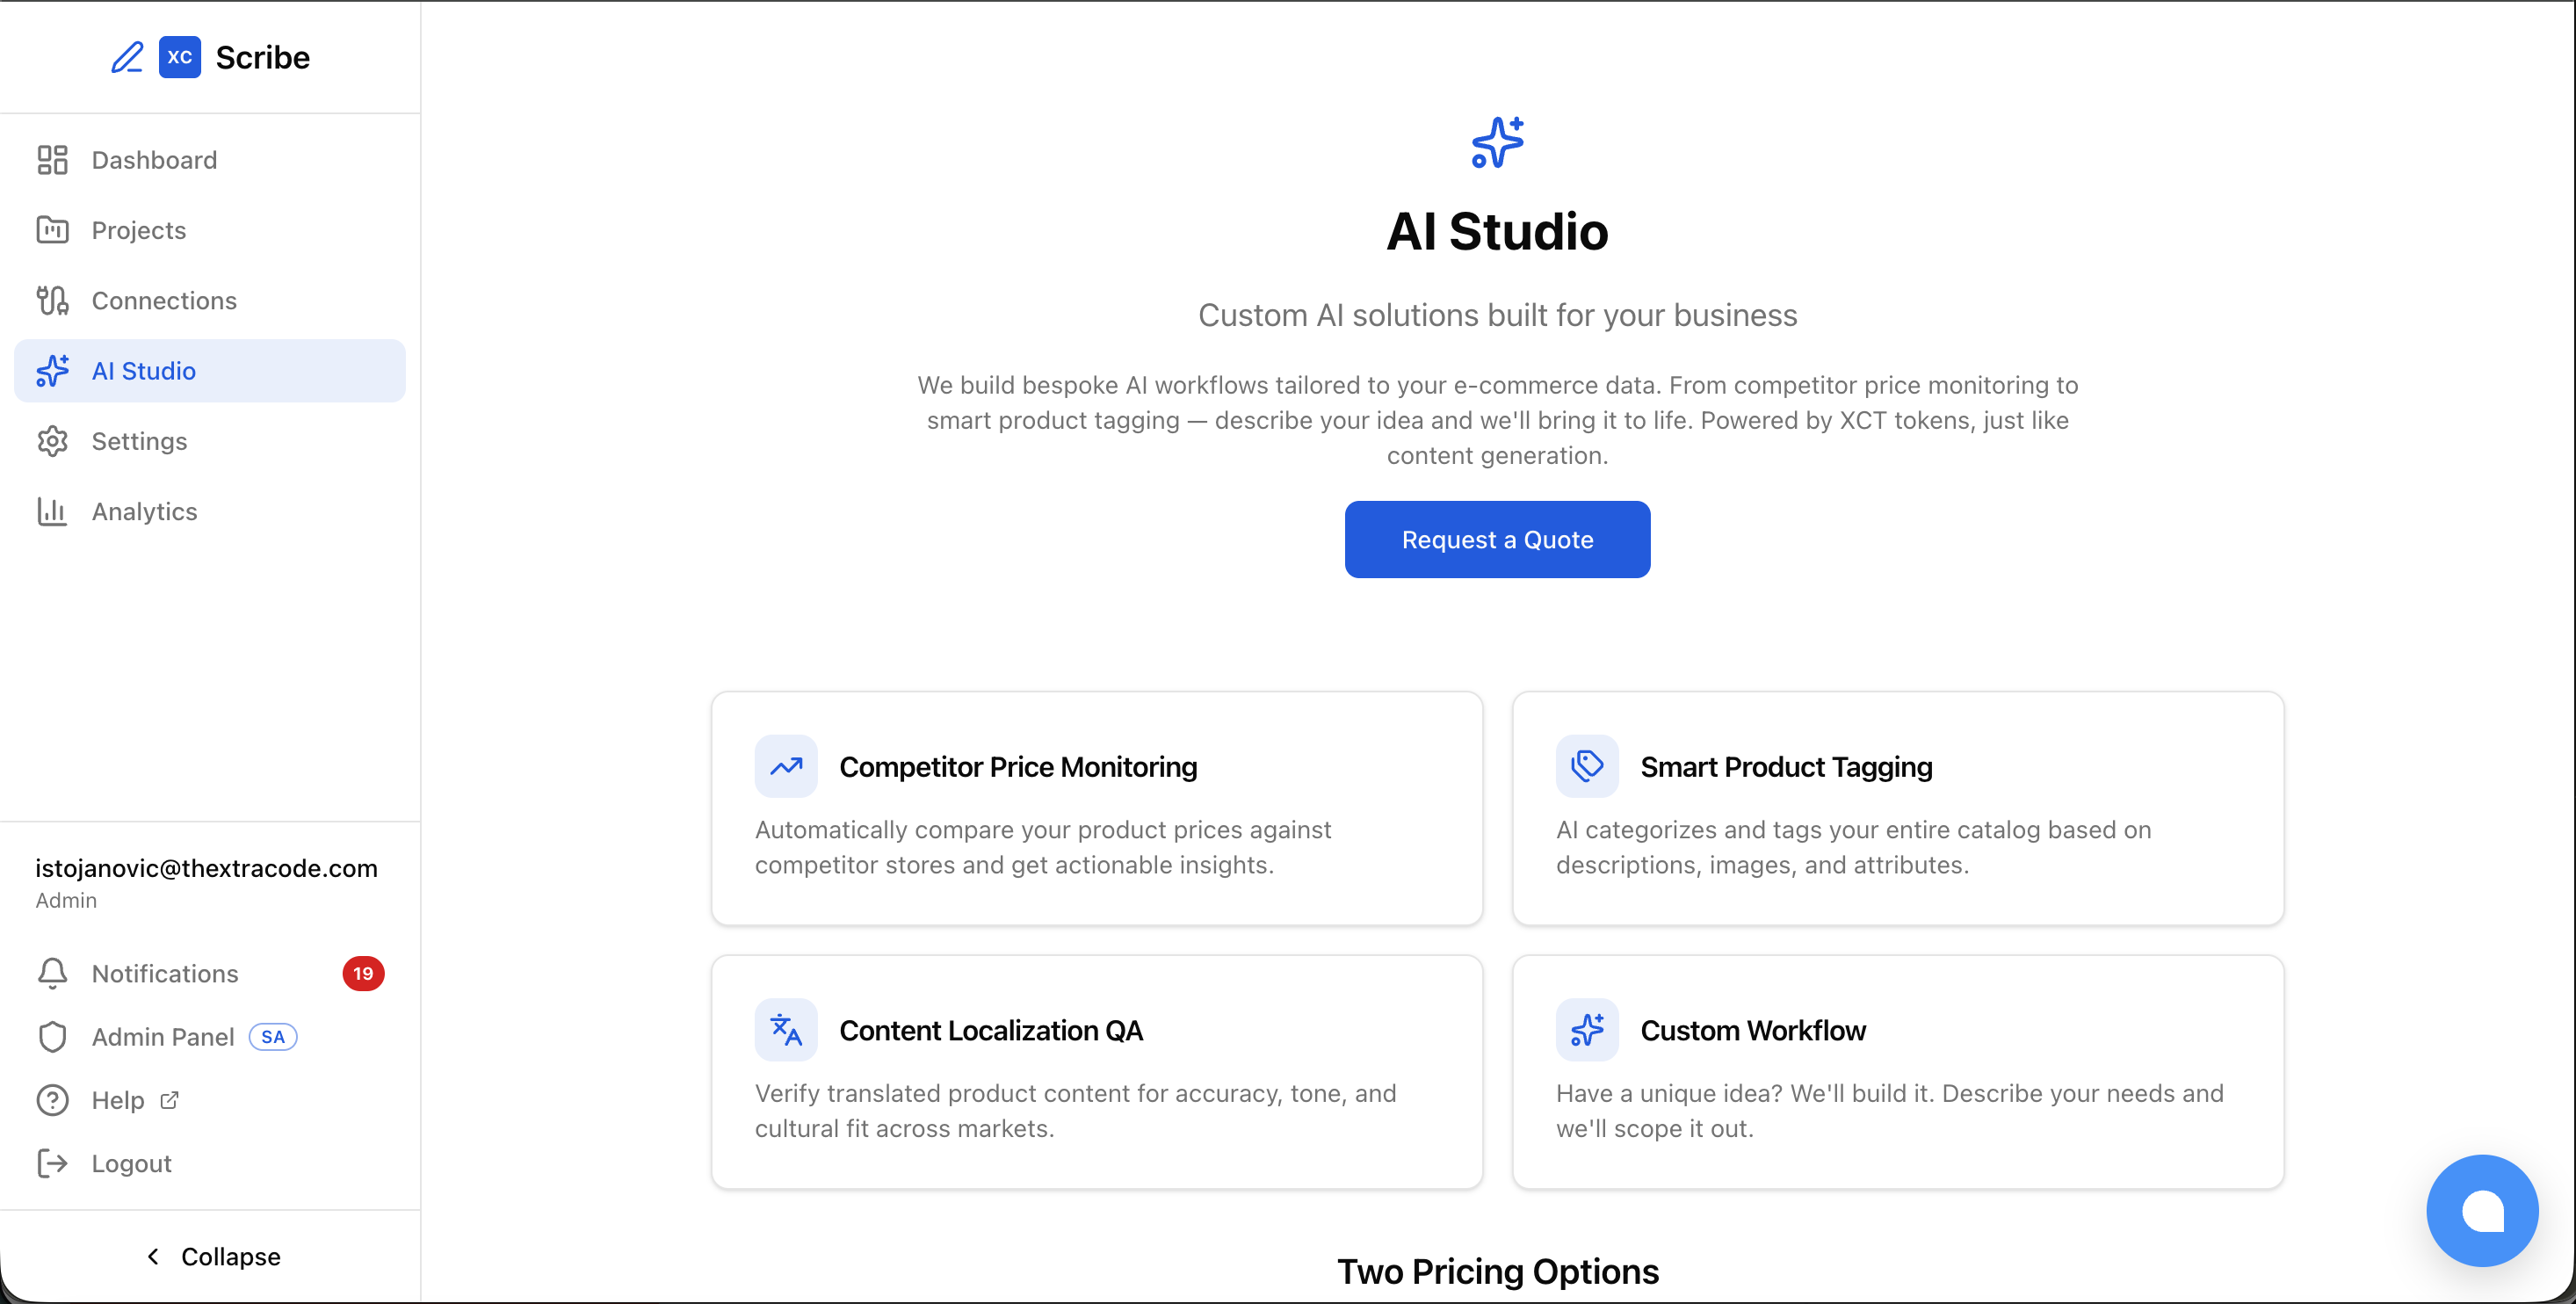Click the Notifications bell icon
The image size is (2576, 1304).
point(52,973)
